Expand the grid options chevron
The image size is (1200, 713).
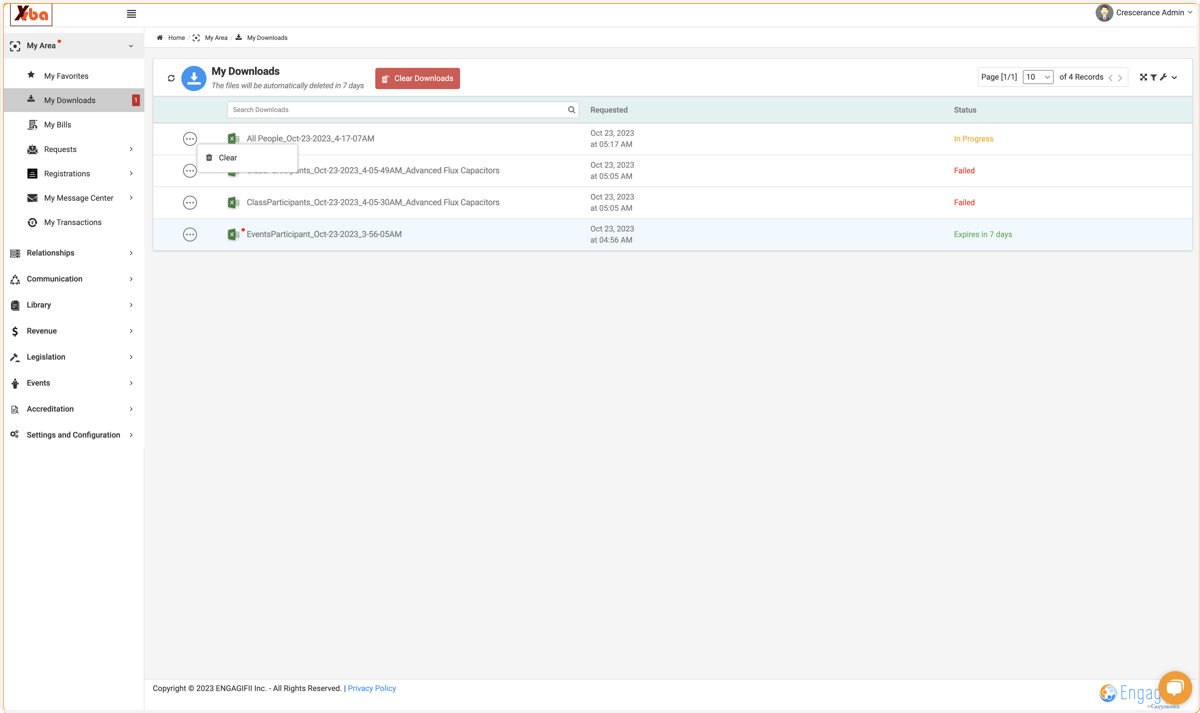click(1174, 78)
